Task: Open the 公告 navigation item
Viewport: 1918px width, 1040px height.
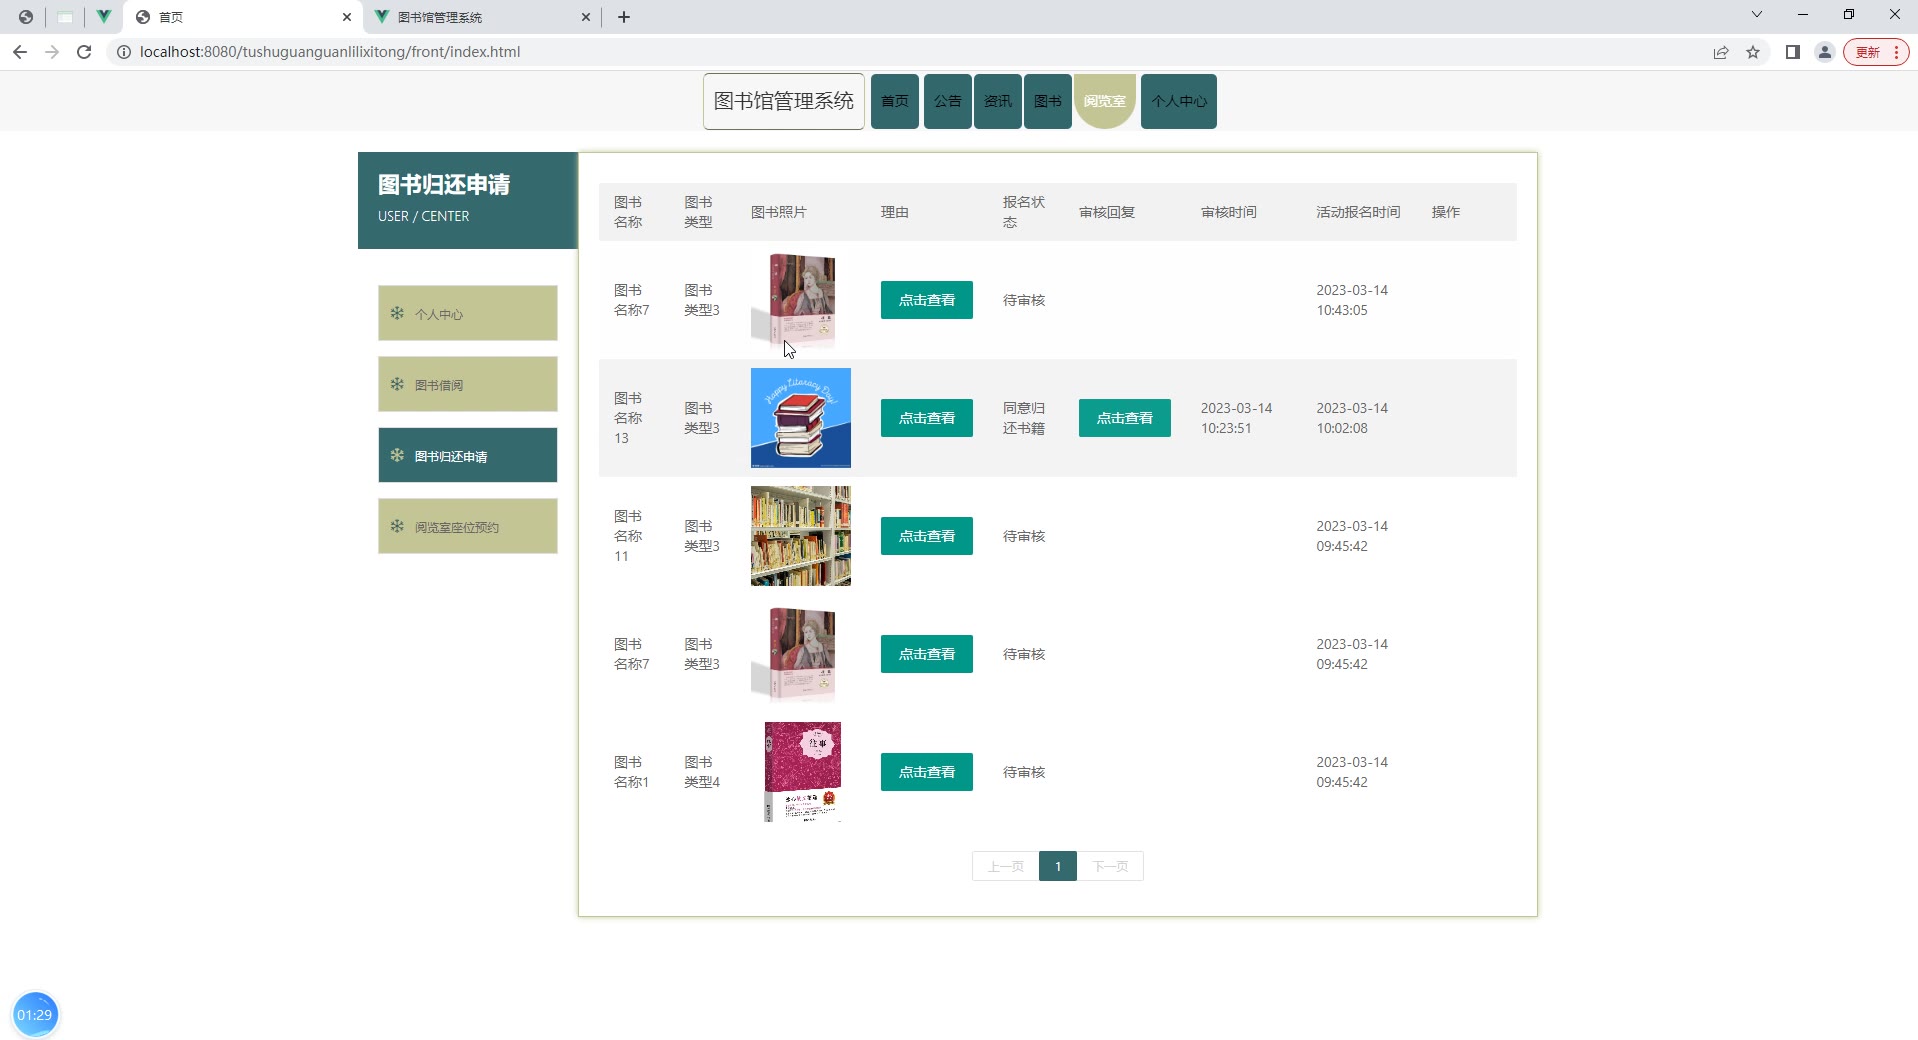Action: [948, 101]
